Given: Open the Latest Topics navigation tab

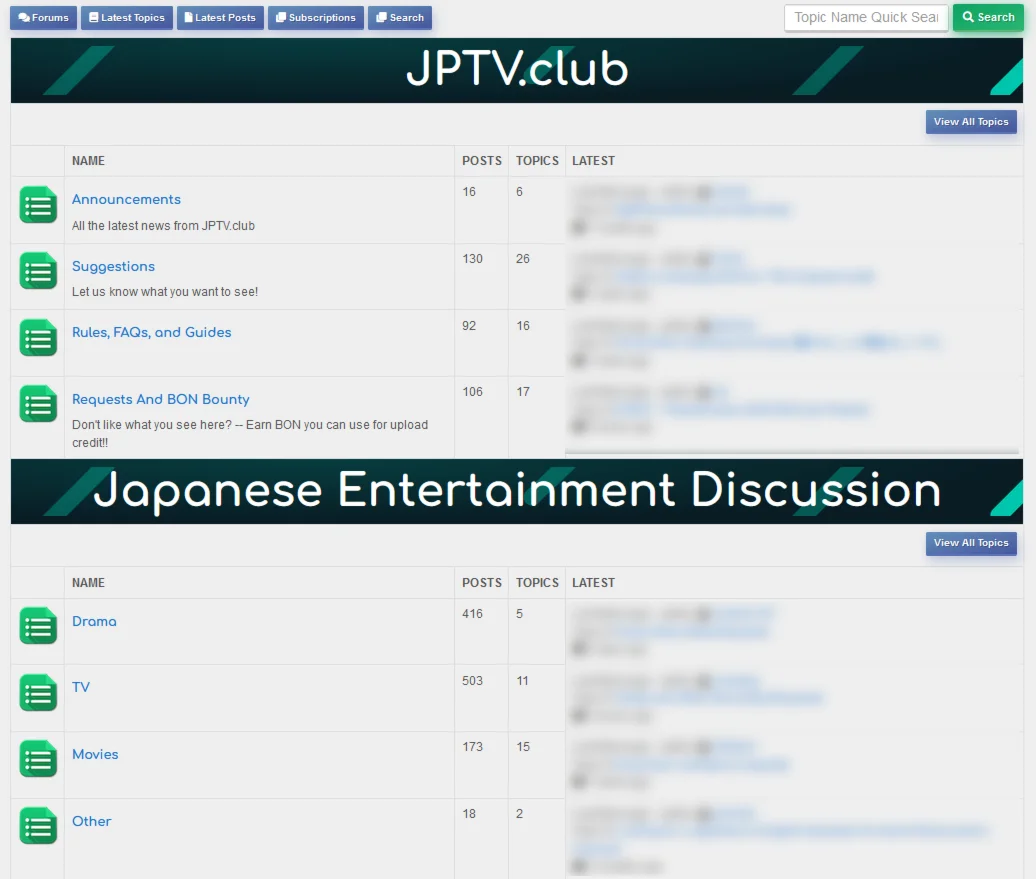Looking at the screenshot, I should coord(127,18).
